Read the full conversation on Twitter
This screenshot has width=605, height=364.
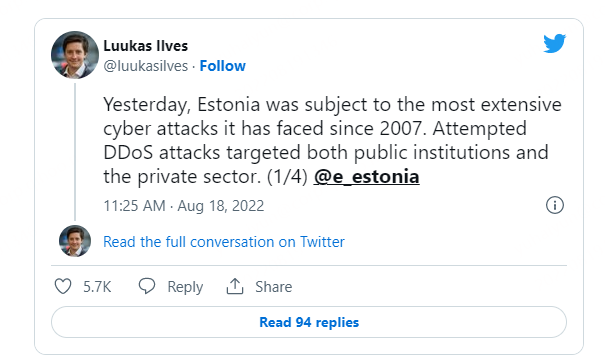click(x=224, y=242)
